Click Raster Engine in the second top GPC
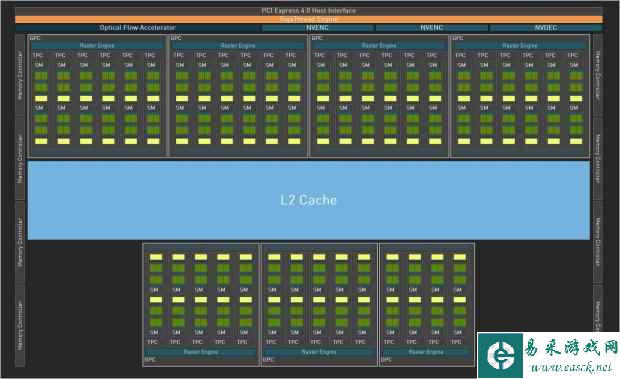Screen dimensions: 620x379 click(x=238, y=45)
